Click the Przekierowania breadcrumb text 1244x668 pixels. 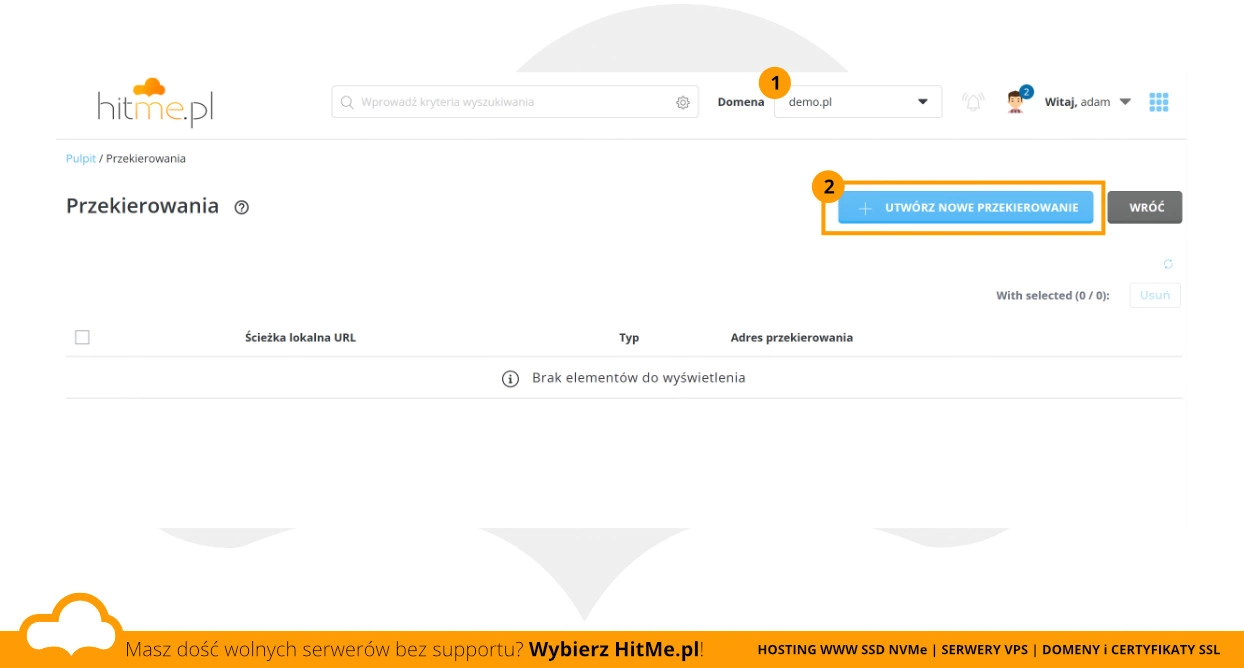click(x=146, y=158)
